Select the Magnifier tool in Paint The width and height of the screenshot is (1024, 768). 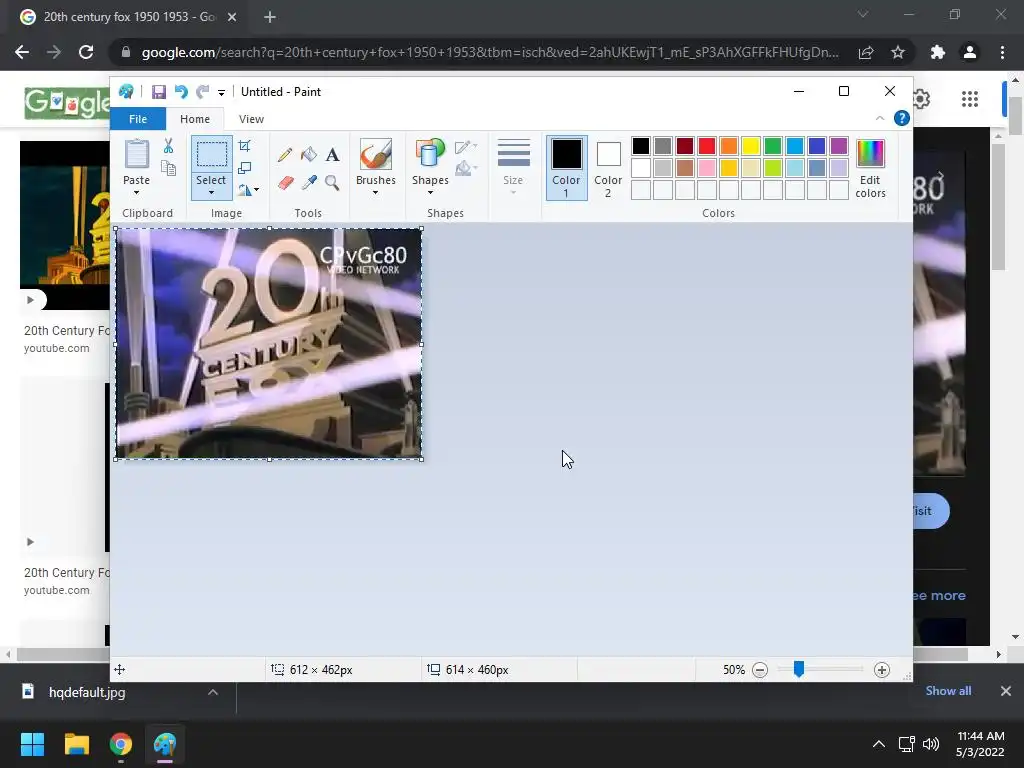pos(332,183)
